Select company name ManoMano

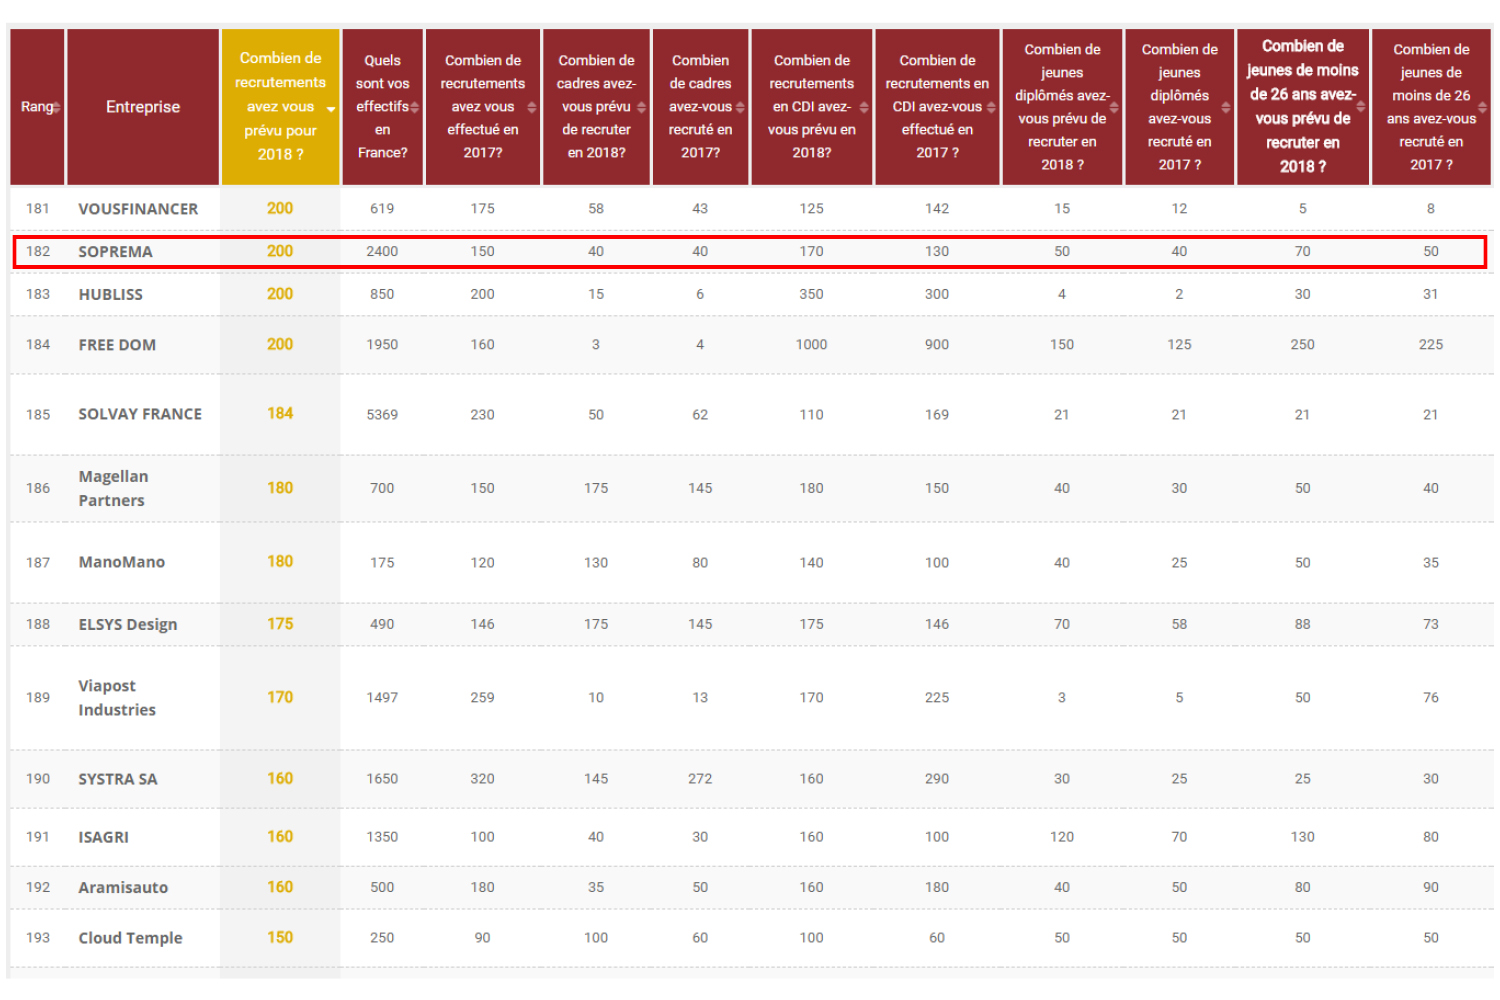[122, 562]
